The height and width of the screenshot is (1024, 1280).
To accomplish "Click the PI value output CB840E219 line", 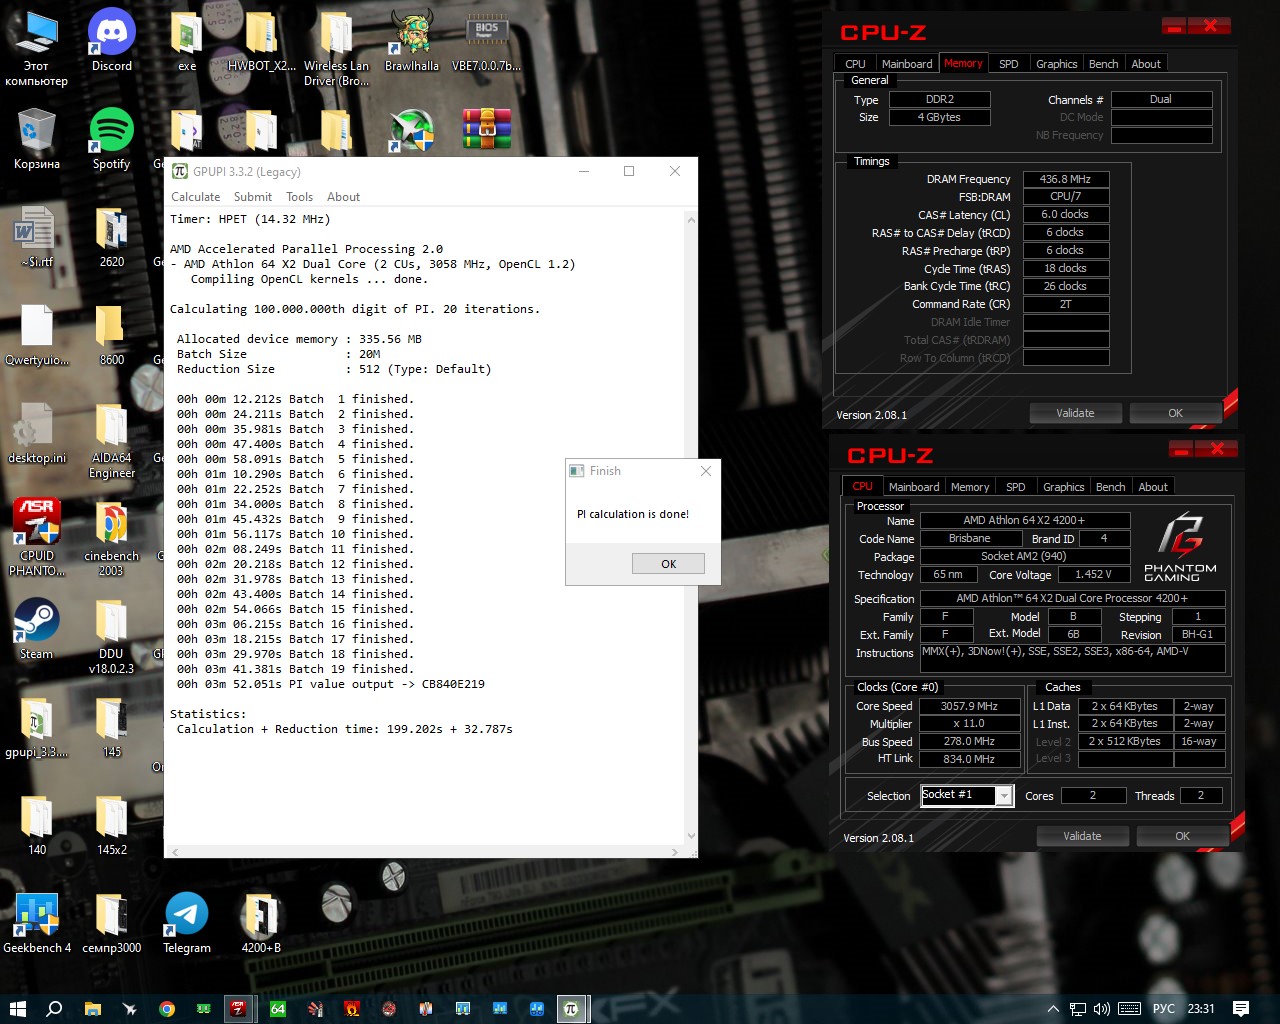I will tap(331, 684).
